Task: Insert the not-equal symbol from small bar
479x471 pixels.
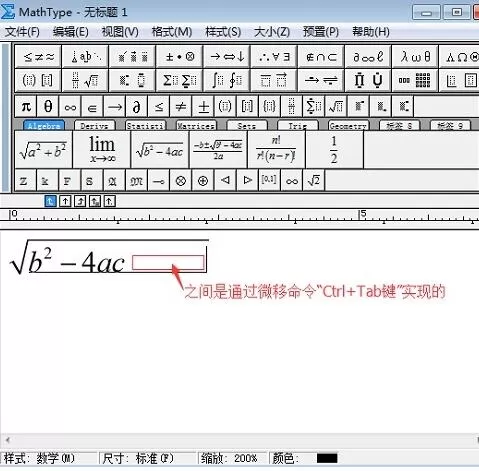Action: click(181, 107)
